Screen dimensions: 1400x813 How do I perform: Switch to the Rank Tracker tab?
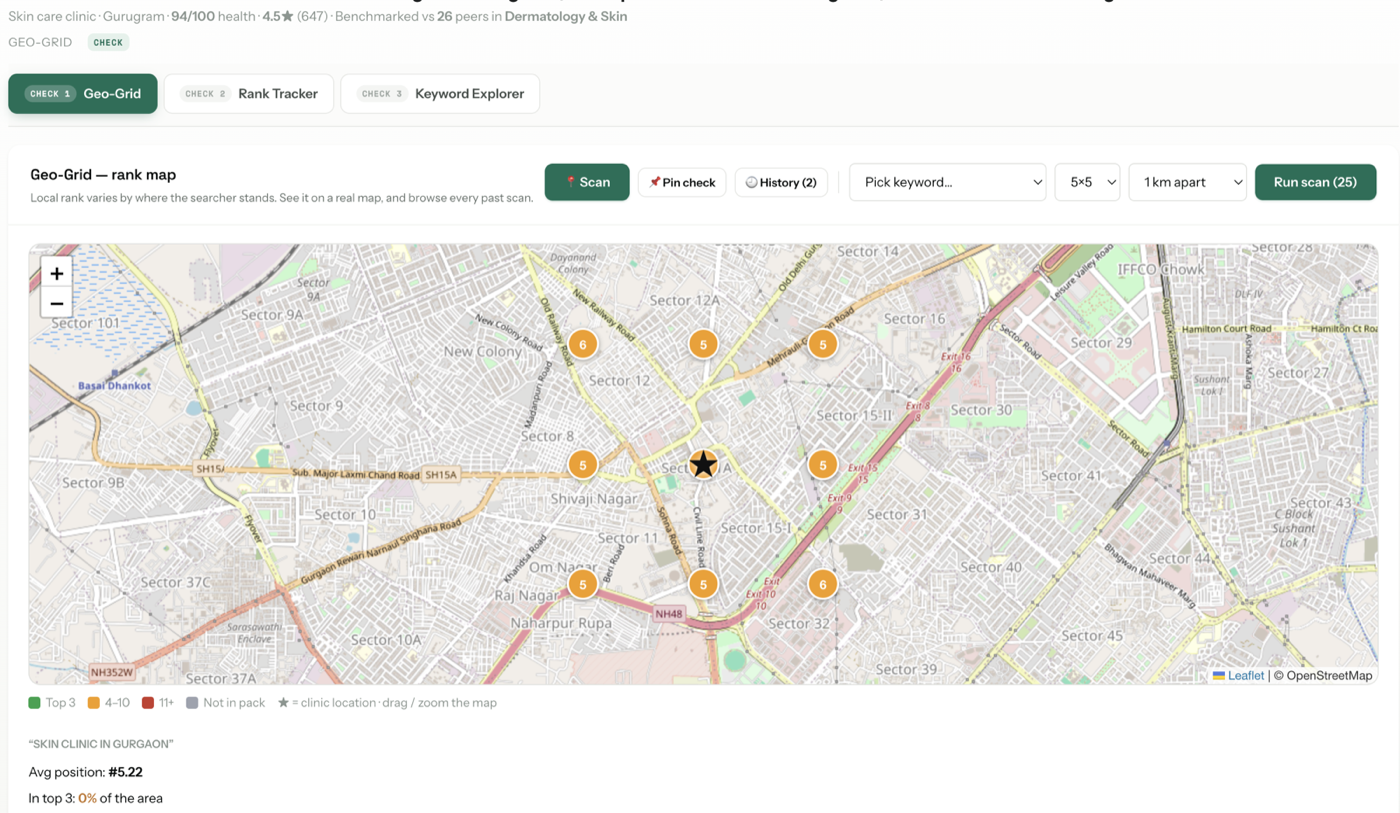249,94
